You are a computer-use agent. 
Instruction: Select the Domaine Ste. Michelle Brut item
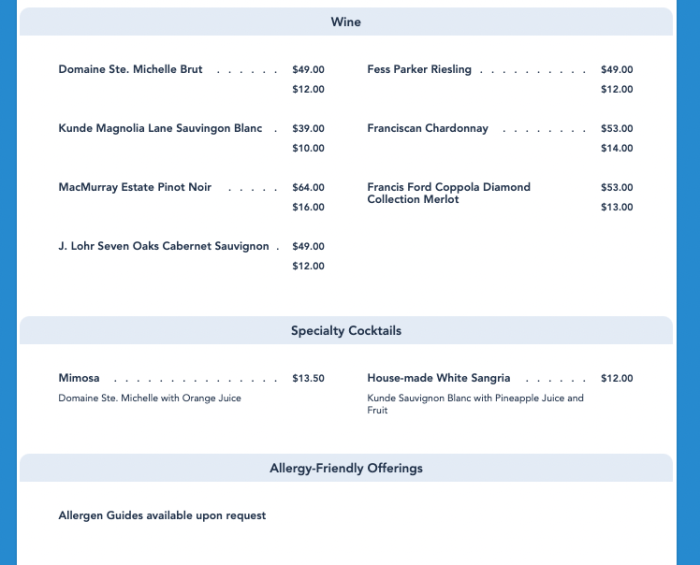[x=131, y=70]
